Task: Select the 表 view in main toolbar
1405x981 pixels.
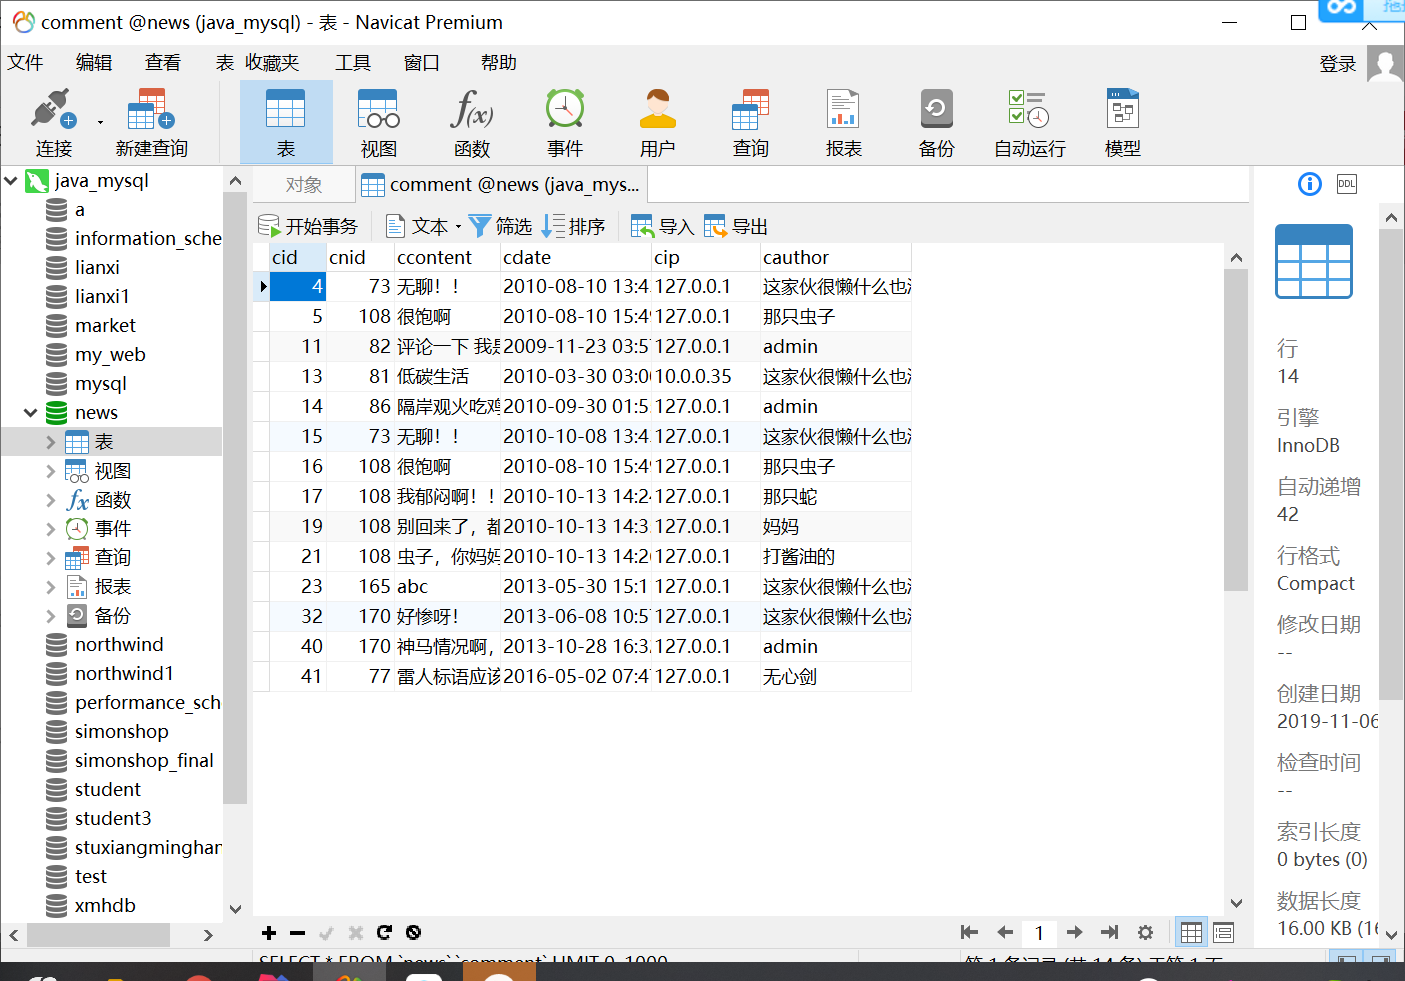Action: (286, 120)
